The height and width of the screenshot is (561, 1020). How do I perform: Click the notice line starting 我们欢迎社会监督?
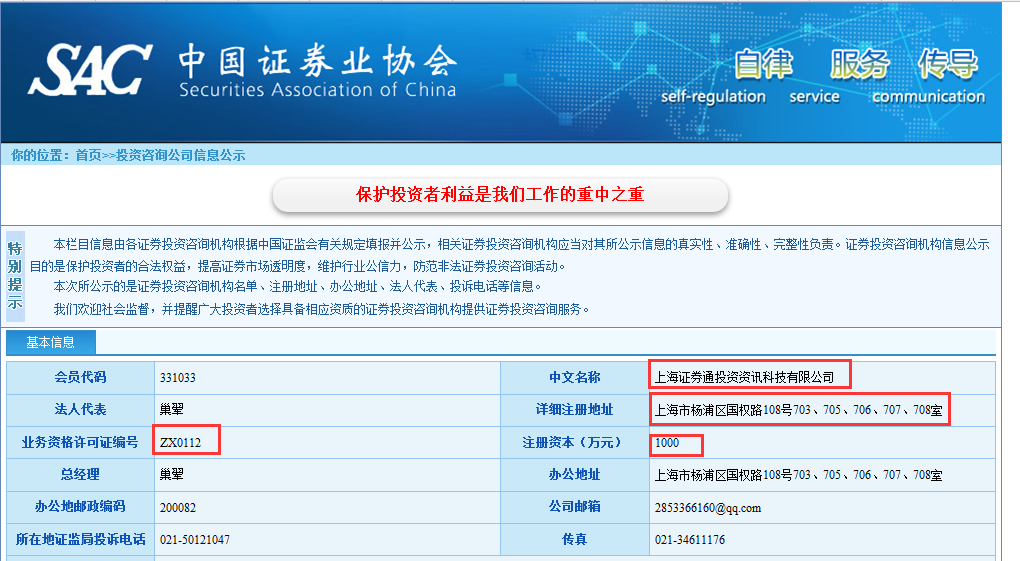coord(321,309)
